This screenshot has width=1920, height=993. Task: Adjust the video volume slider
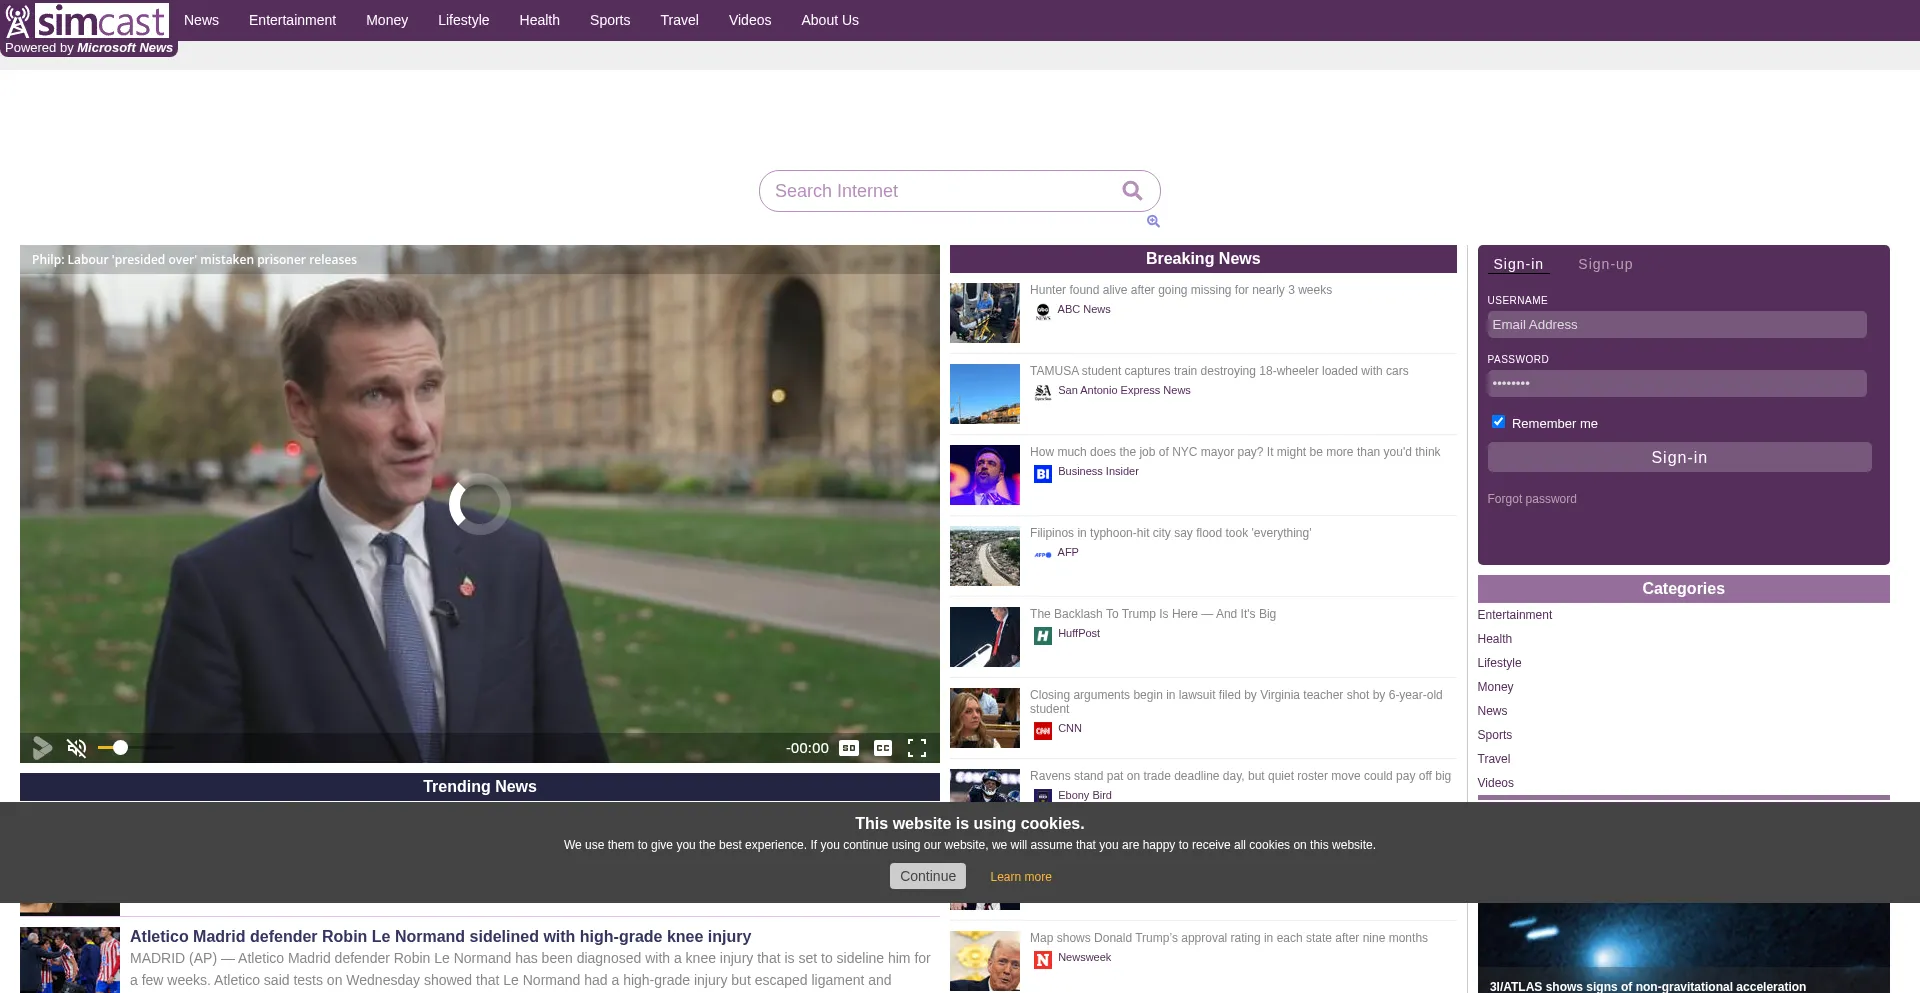[x=120, y=748]
